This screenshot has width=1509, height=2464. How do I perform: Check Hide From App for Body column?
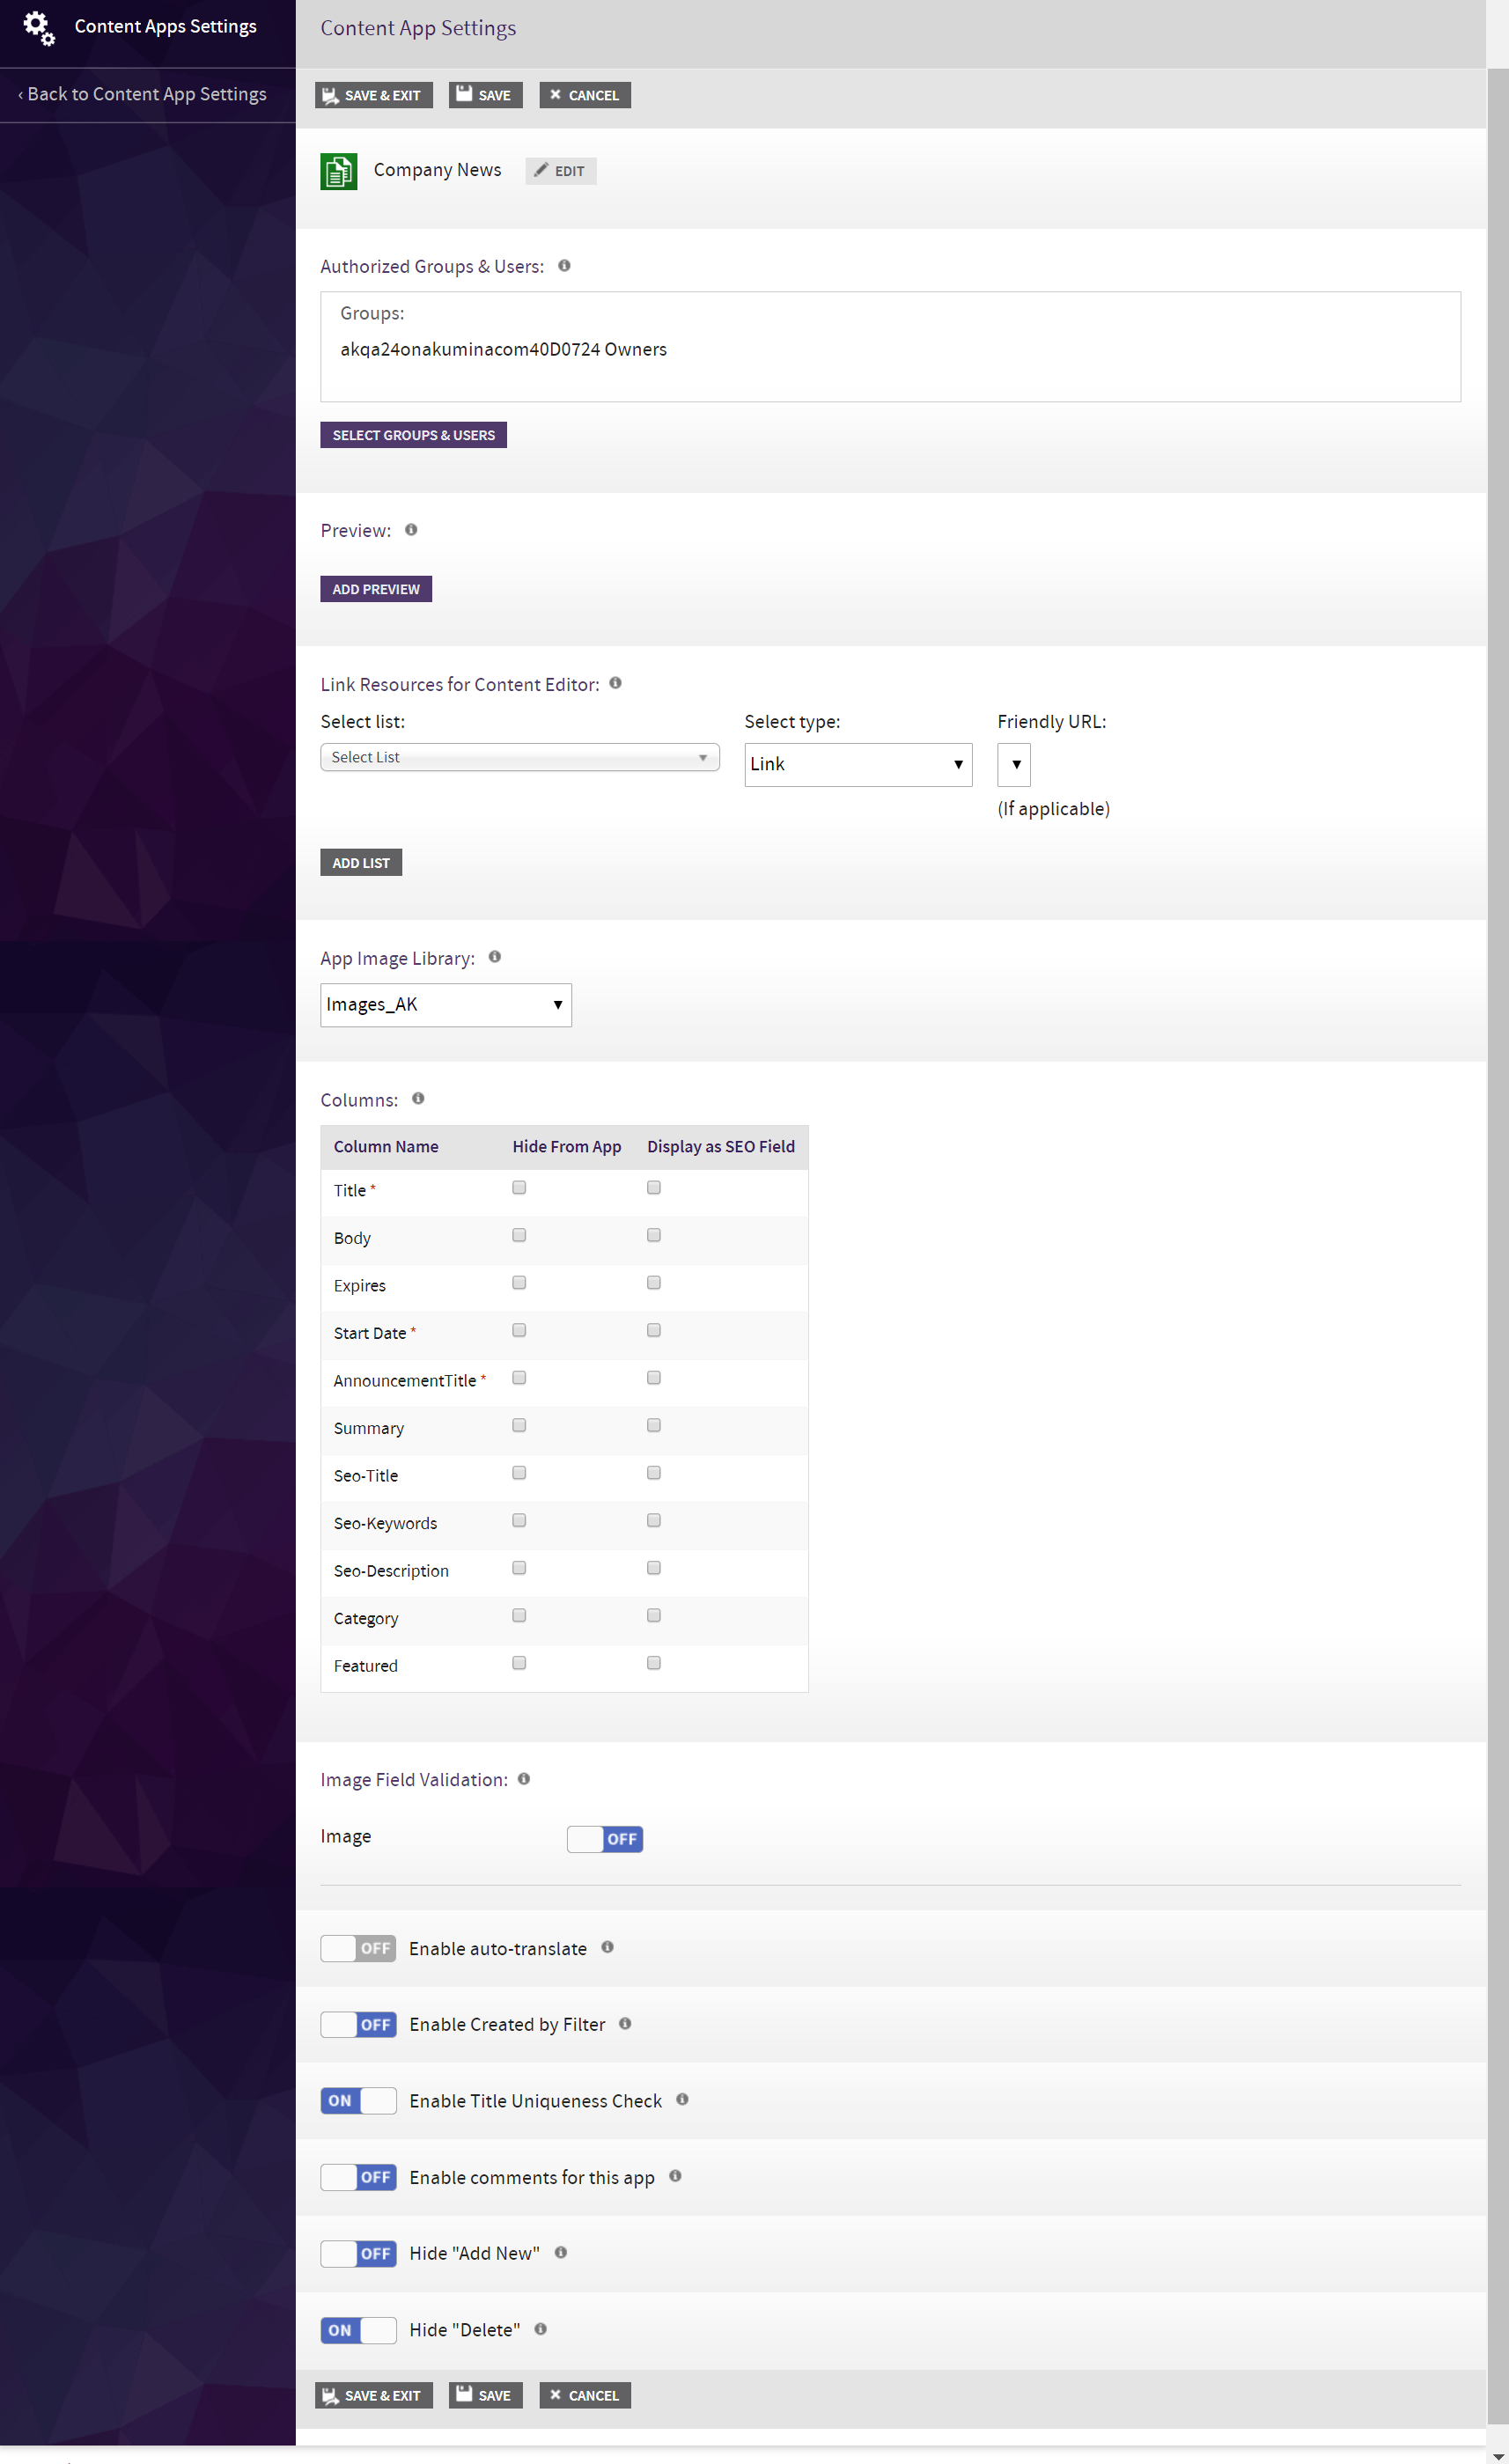coord(519,1235)
